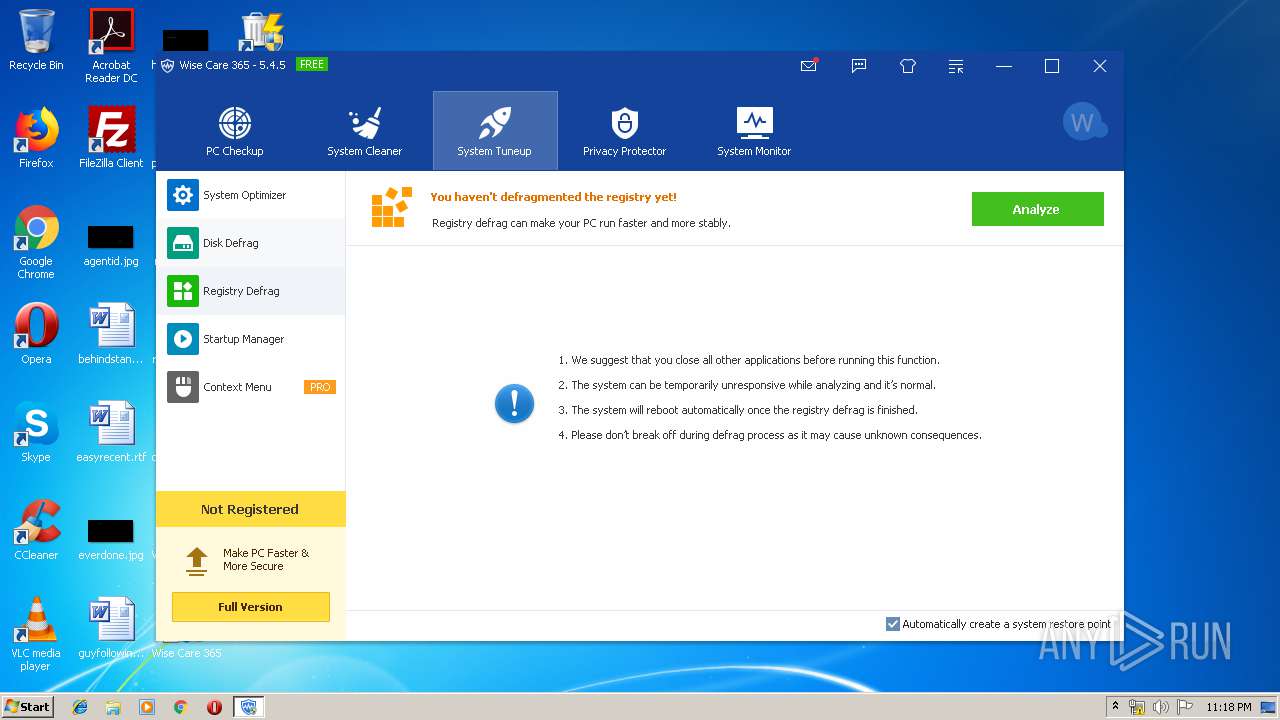This screenshot has height=720, width=1280.
Task: Click the Not Registered banner
Action: [x=250, y=509]
